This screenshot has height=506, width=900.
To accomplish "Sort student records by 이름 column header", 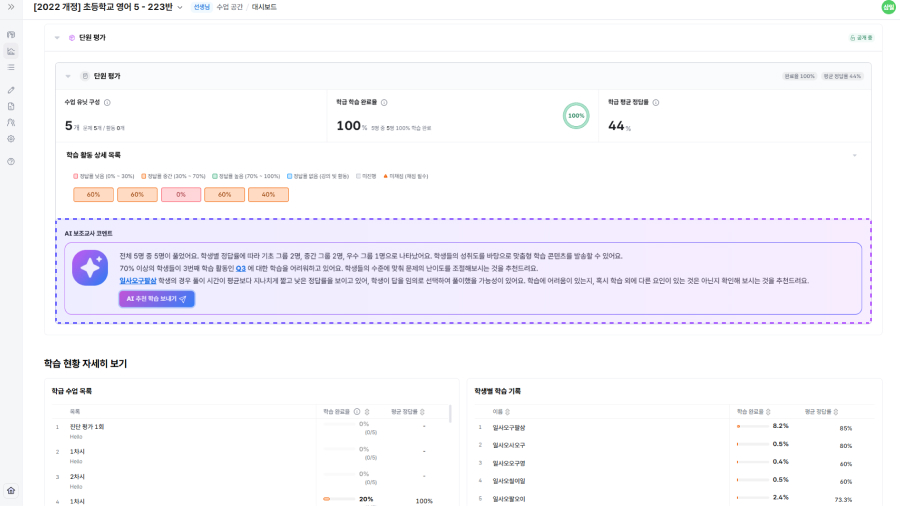I will pos(499,411).
